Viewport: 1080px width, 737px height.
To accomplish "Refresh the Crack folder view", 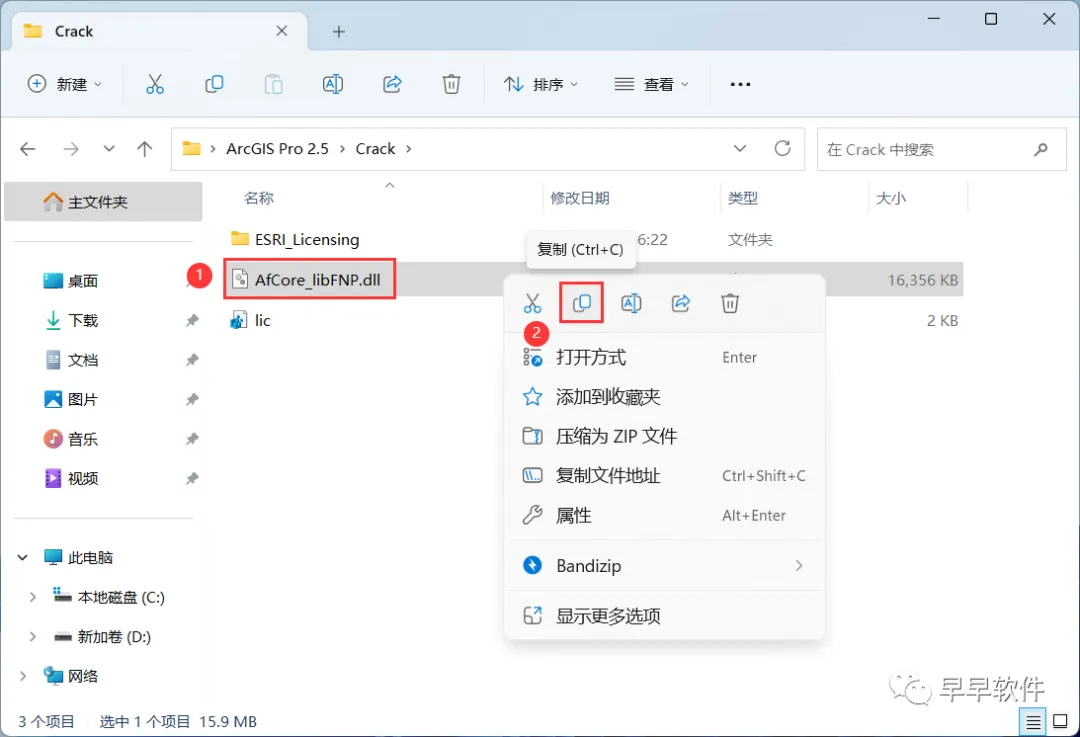I will pos(782,148).
